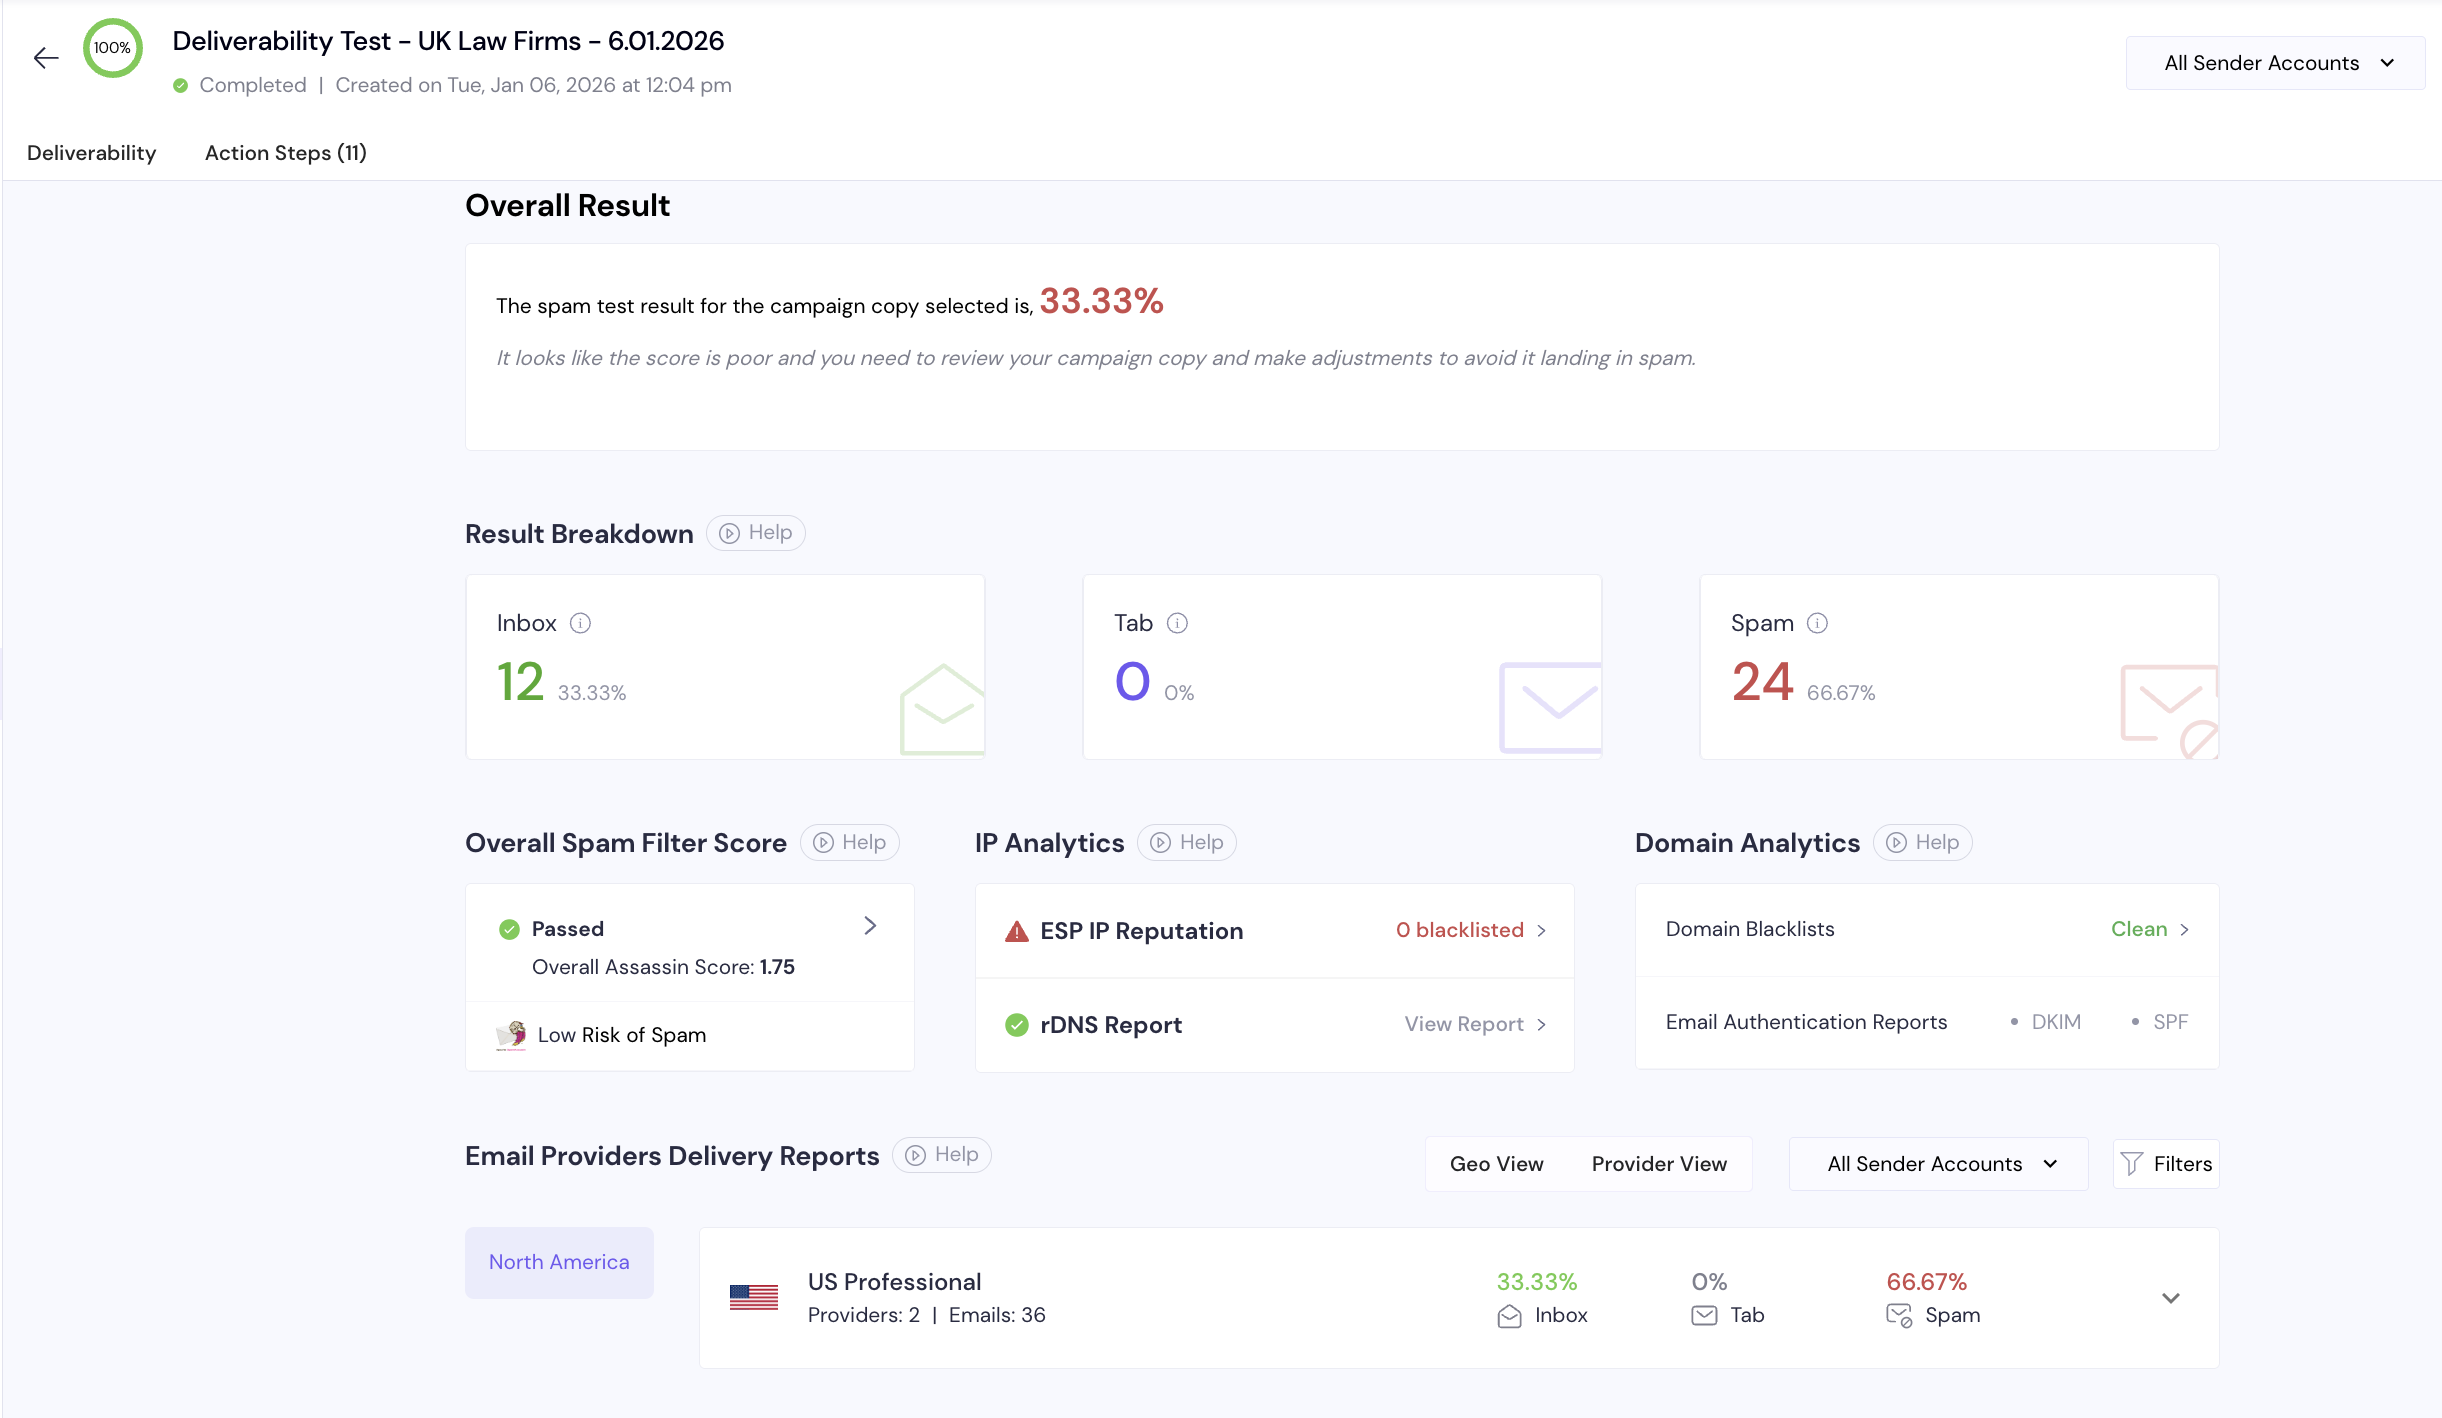Click the Filters funnel icon

(x=2131, y=1164)
